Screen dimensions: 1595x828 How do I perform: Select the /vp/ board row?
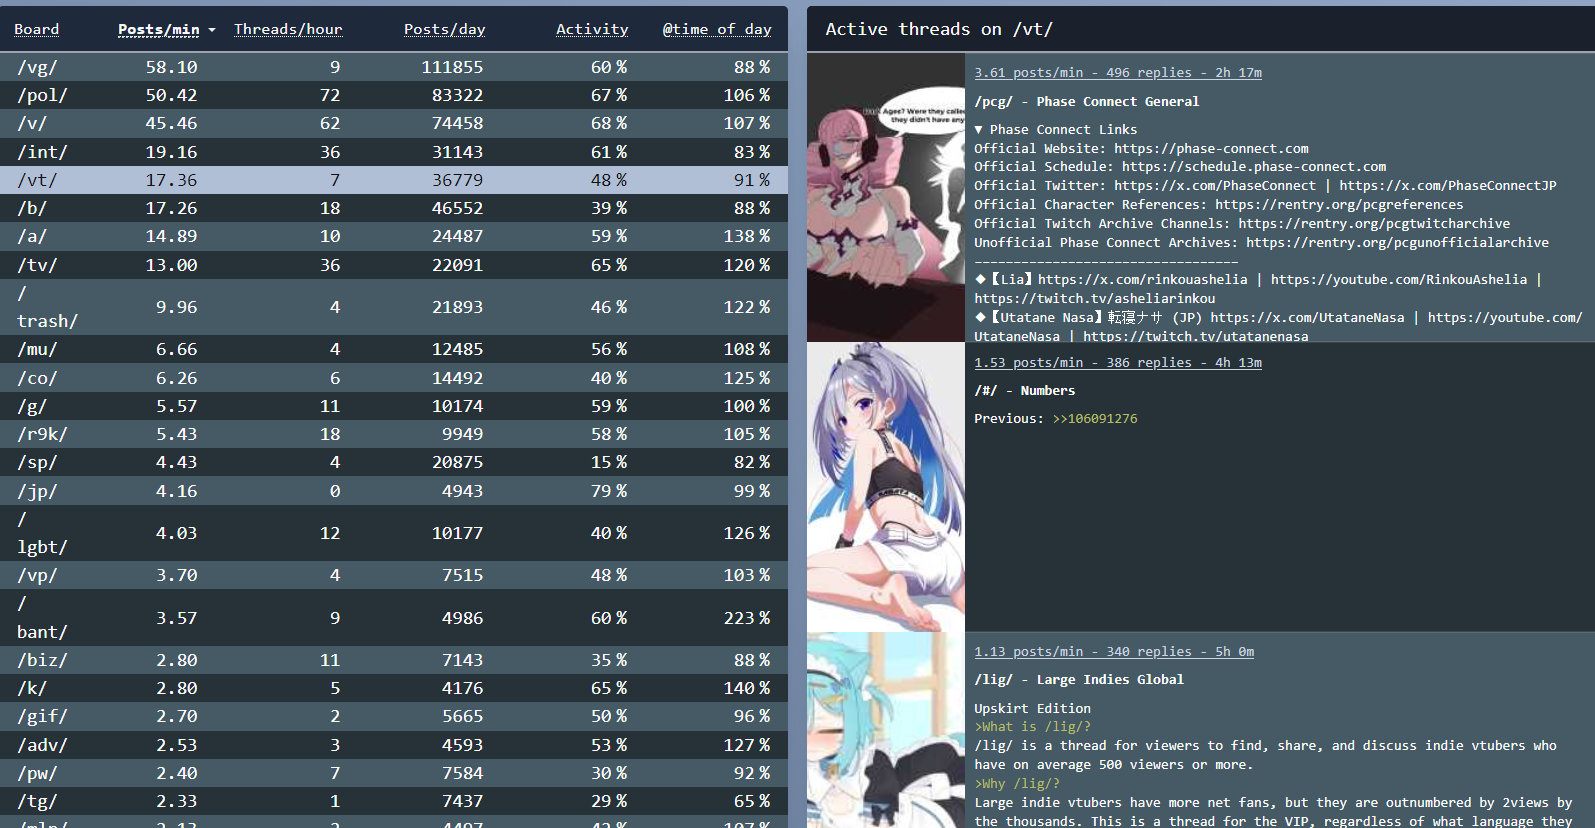(394, 575)
